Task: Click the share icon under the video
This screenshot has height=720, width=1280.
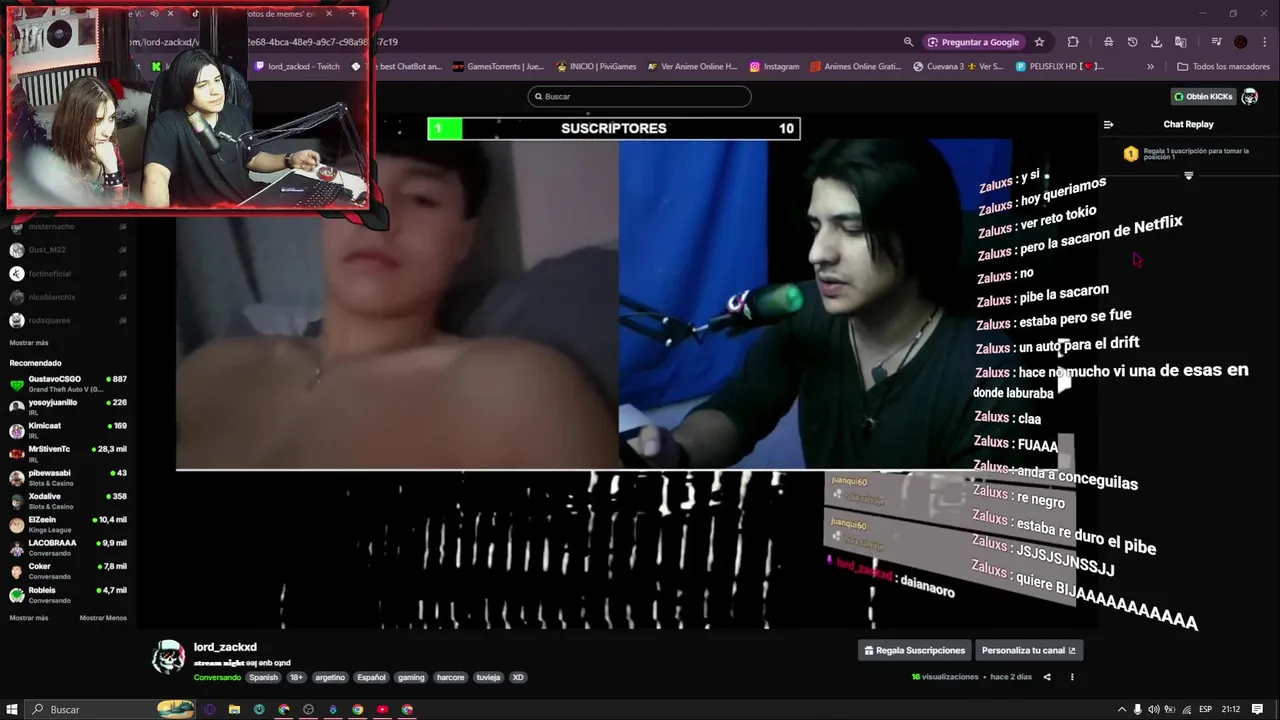Action: pyautogui.click(x=1047, y=677)
